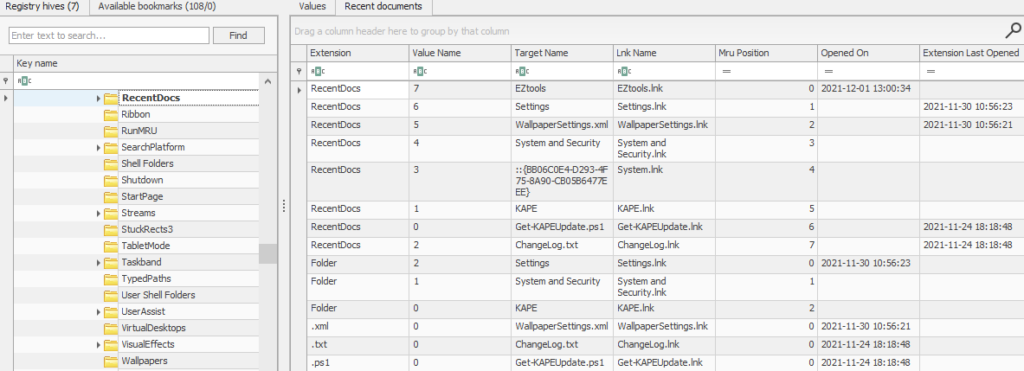Select the EZtools target name cell

[x=562, y=89]
